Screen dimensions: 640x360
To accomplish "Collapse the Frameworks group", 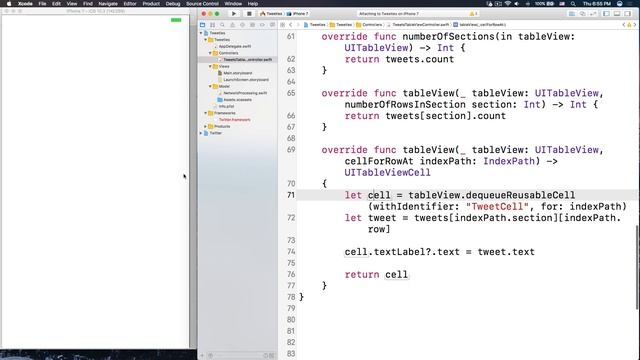I will pos(206,113).
